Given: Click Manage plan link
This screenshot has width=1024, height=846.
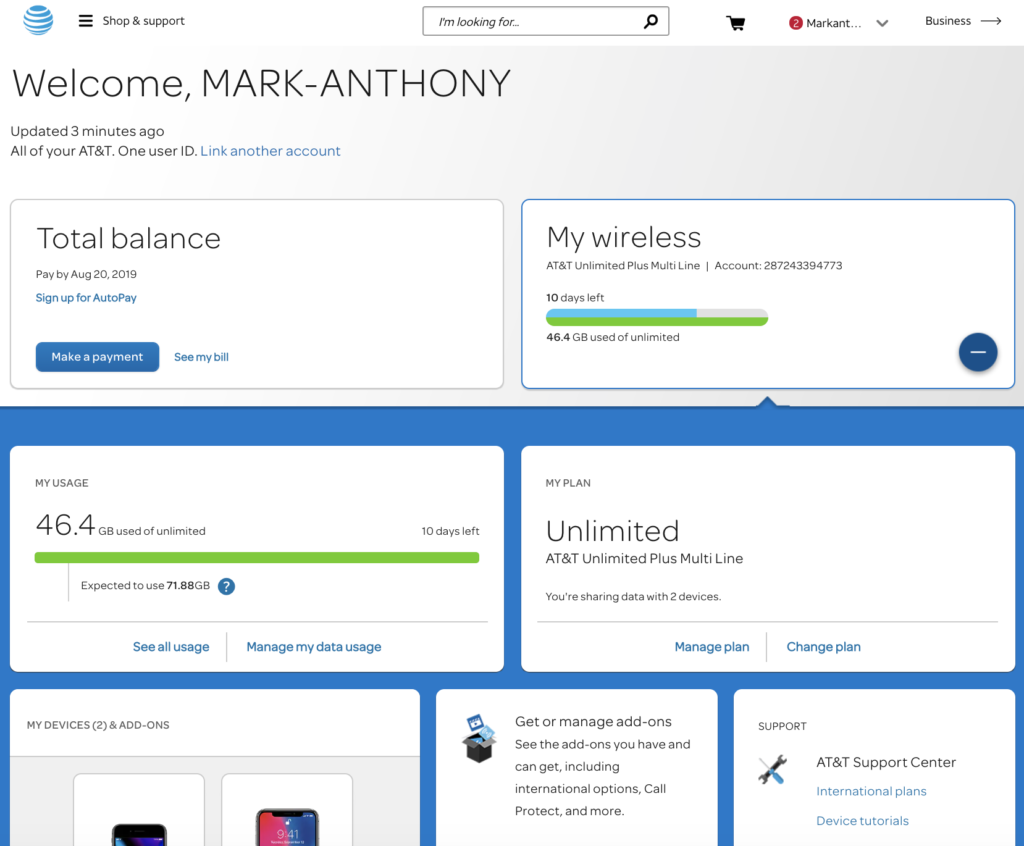Looking at the screenshot, I should [x=712, y=647].
